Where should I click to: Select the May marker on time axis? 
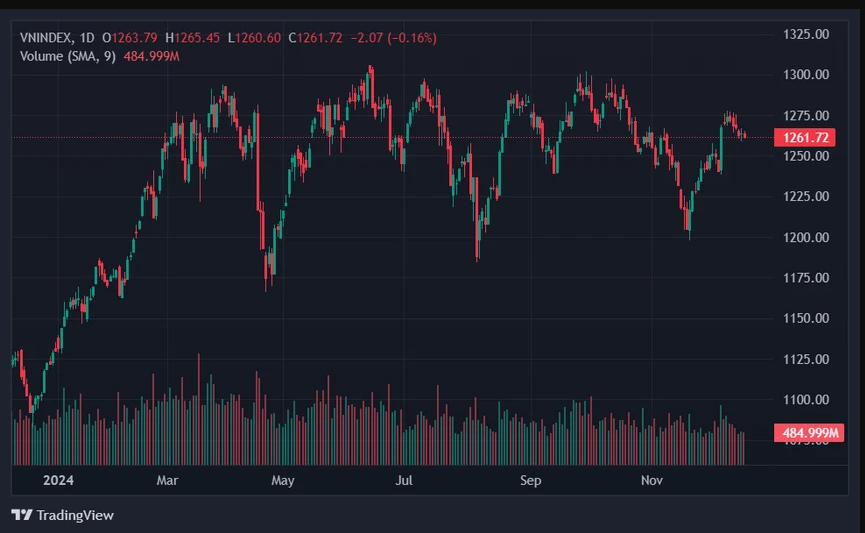pyautogui.click(x=282, y=481)
